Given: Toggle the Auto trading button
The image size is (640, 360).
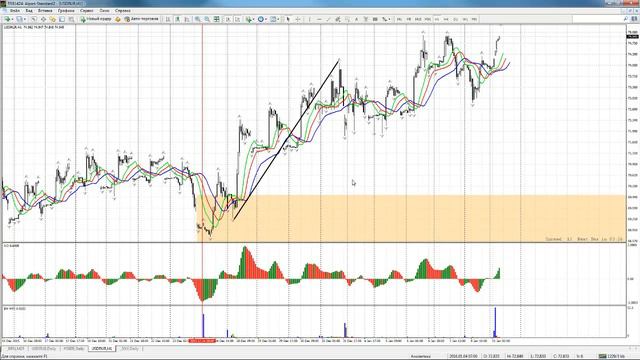Looking at the screenshot, I should click(x=141, y=19).
